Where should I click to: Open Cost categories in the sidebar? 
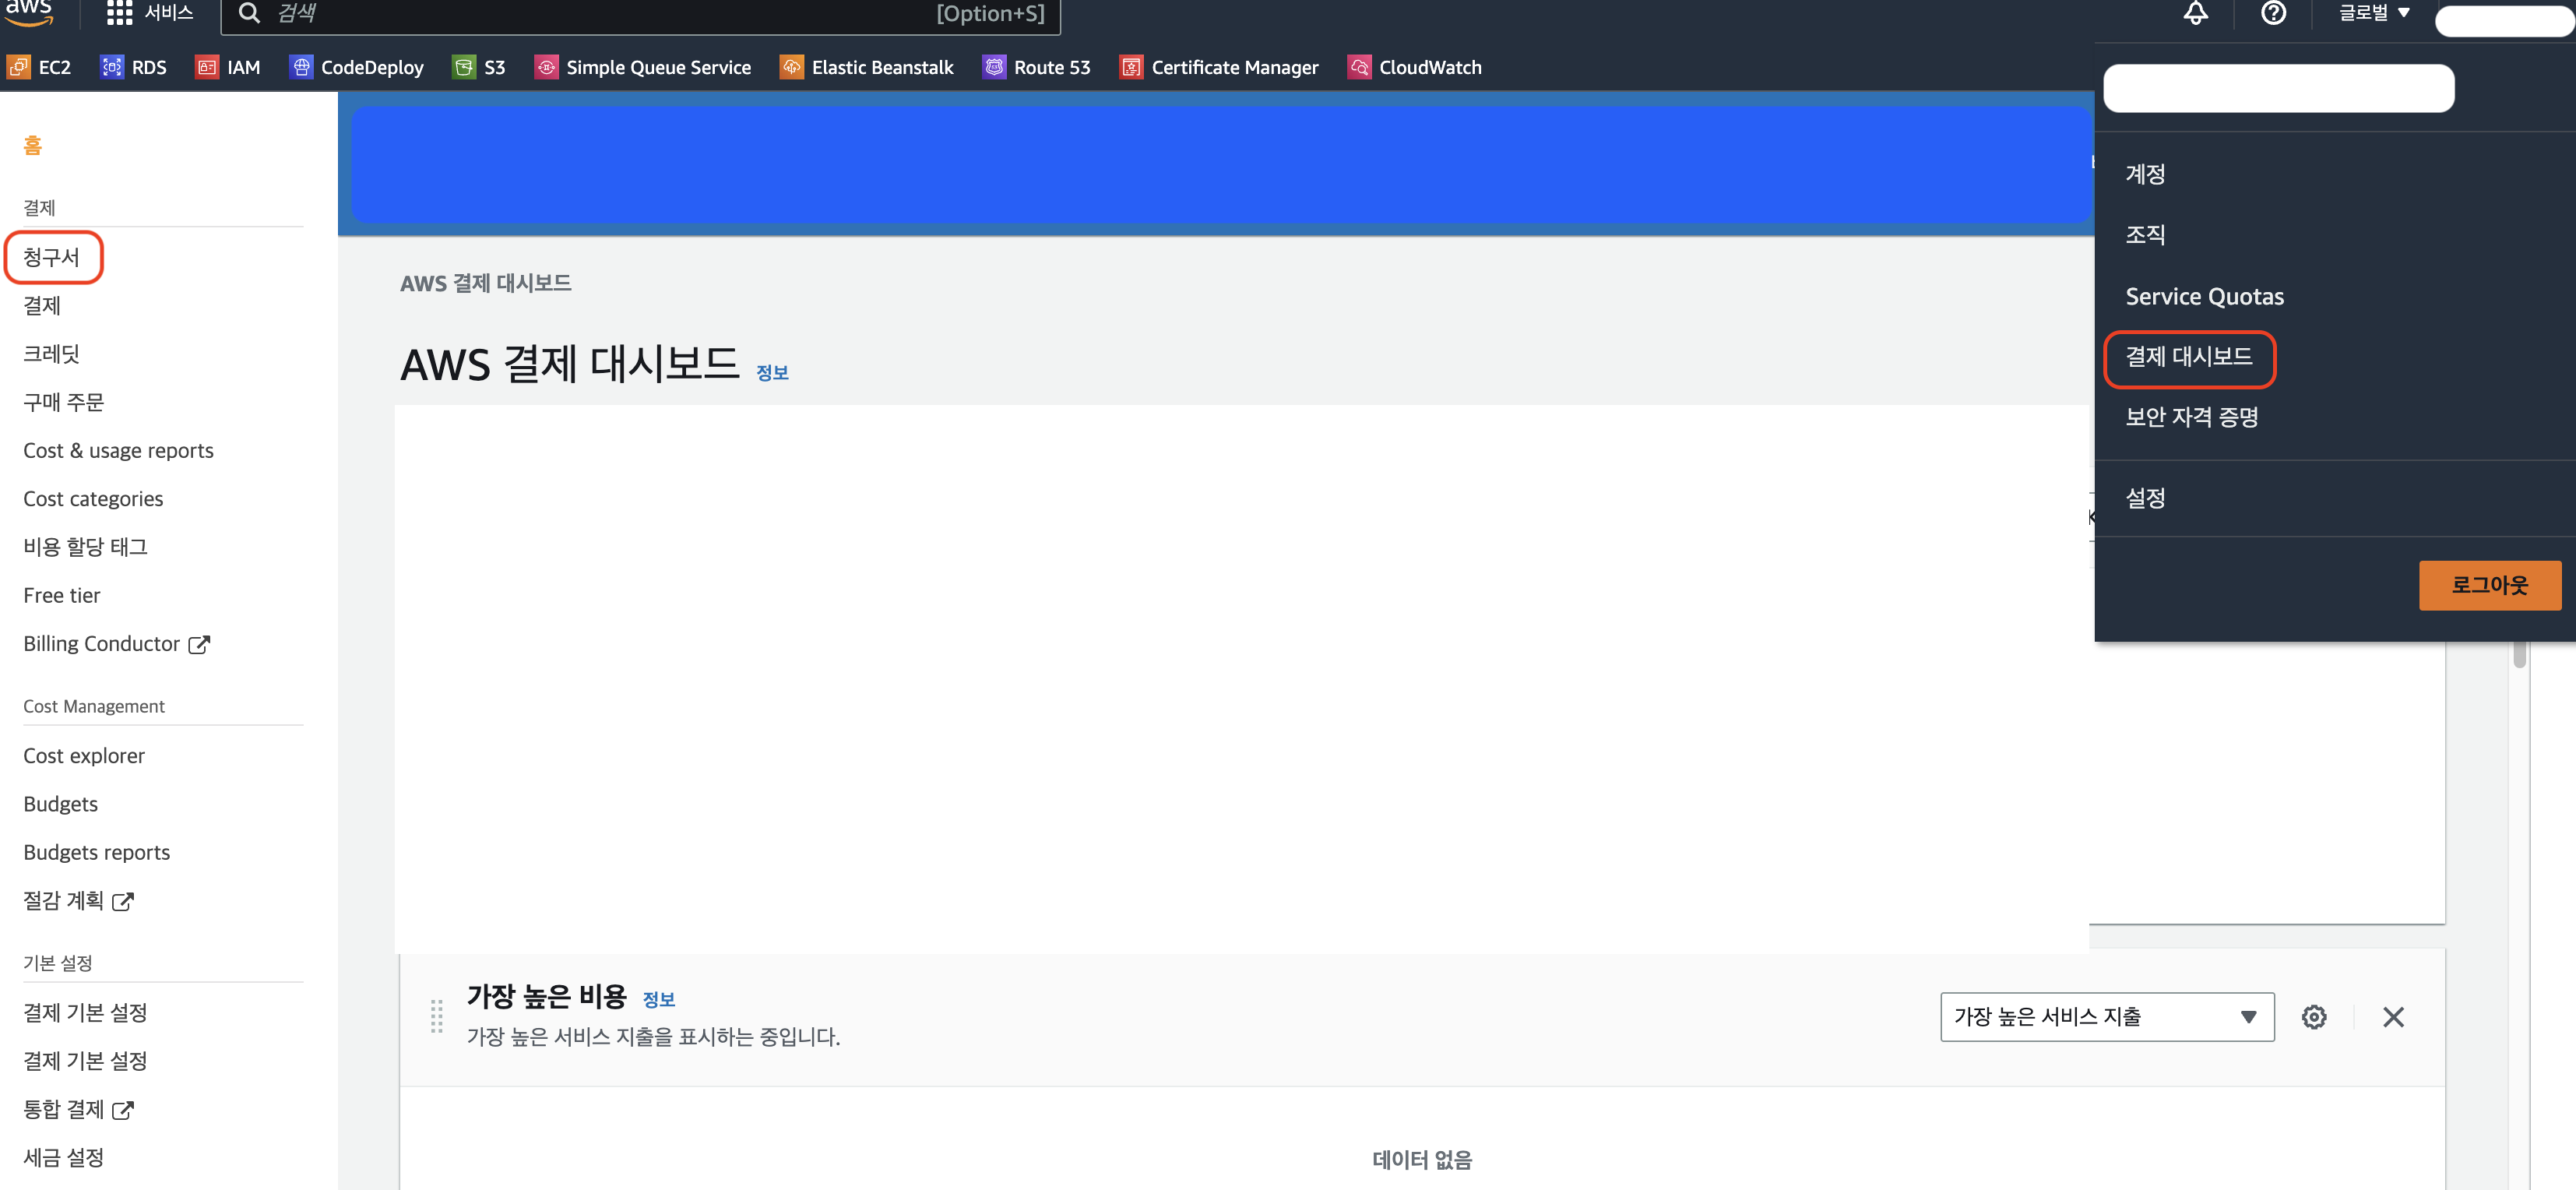click(x=93, y=499)
